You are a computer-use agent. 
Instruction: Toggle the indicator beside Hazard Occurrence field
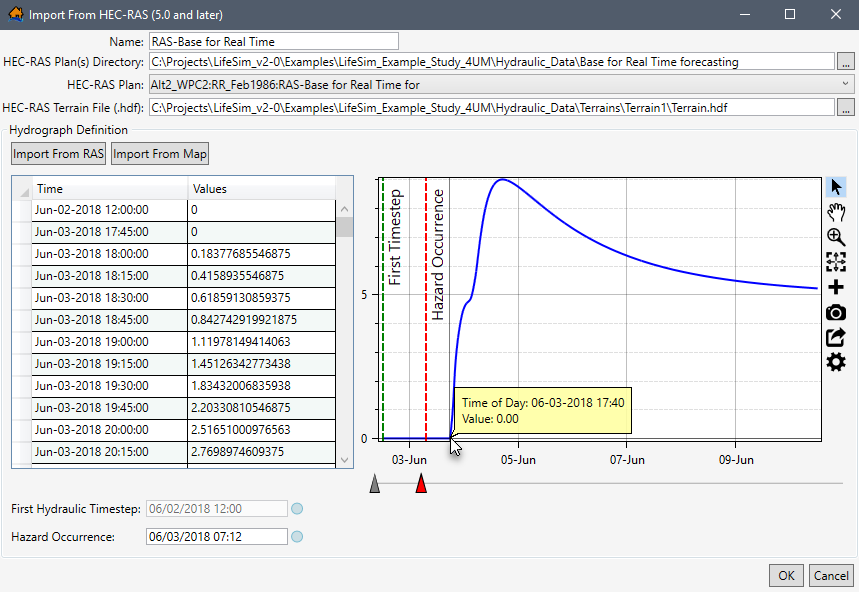pyautogui.click(x=296, y=536)
